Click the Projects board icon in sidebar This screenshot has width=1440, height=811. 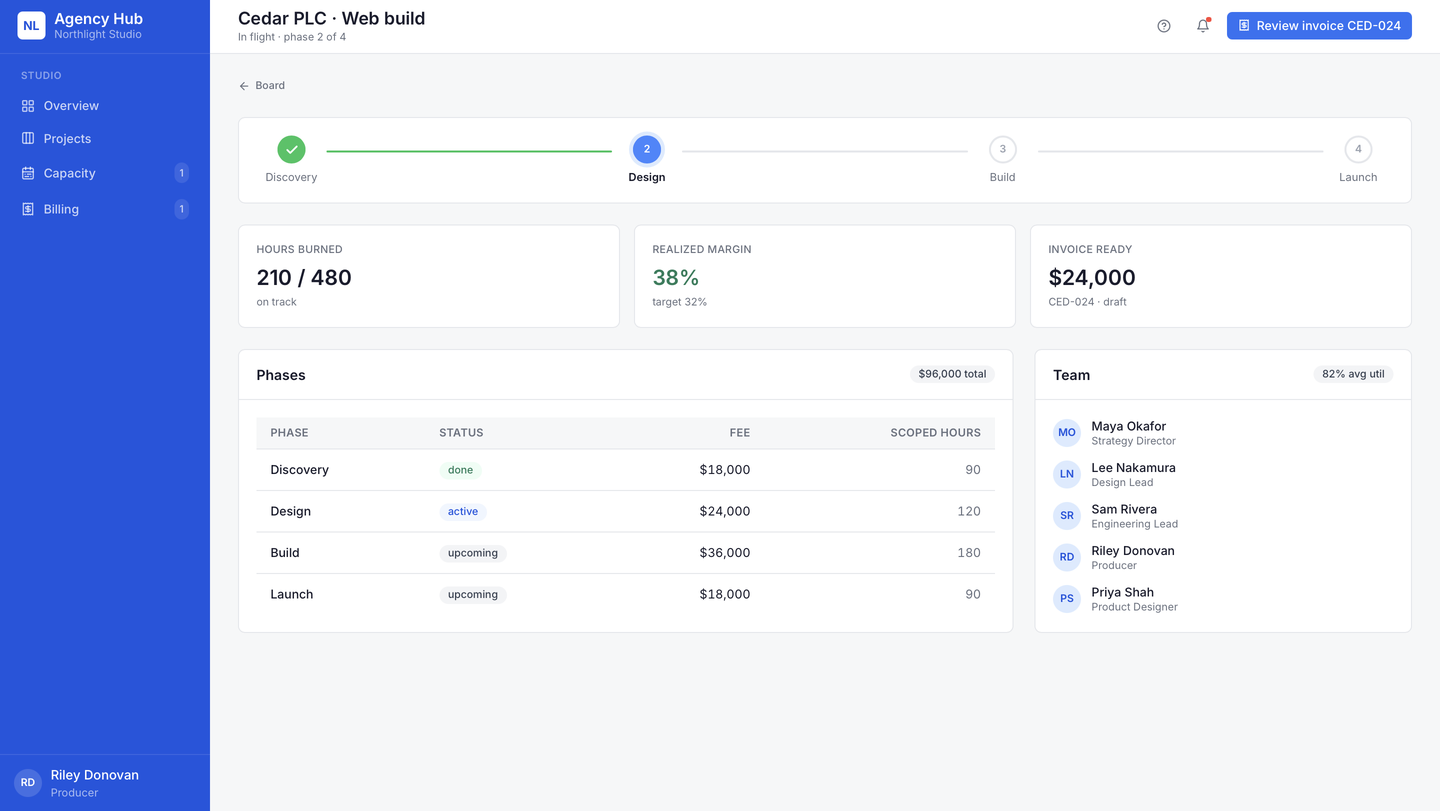[x=28, y=139]
